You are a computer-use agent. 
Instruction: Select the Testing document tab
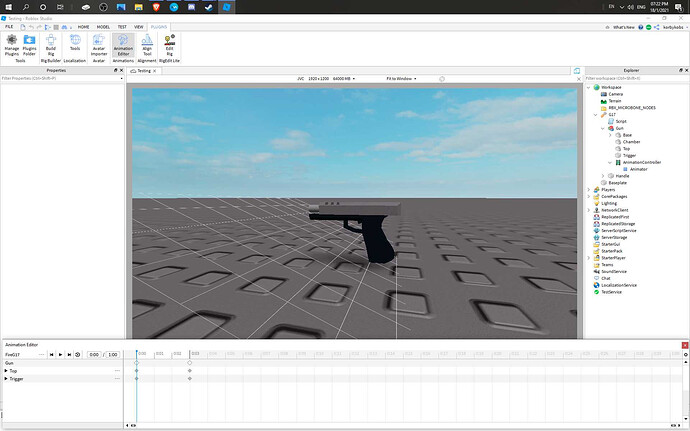tap(143, 71)
